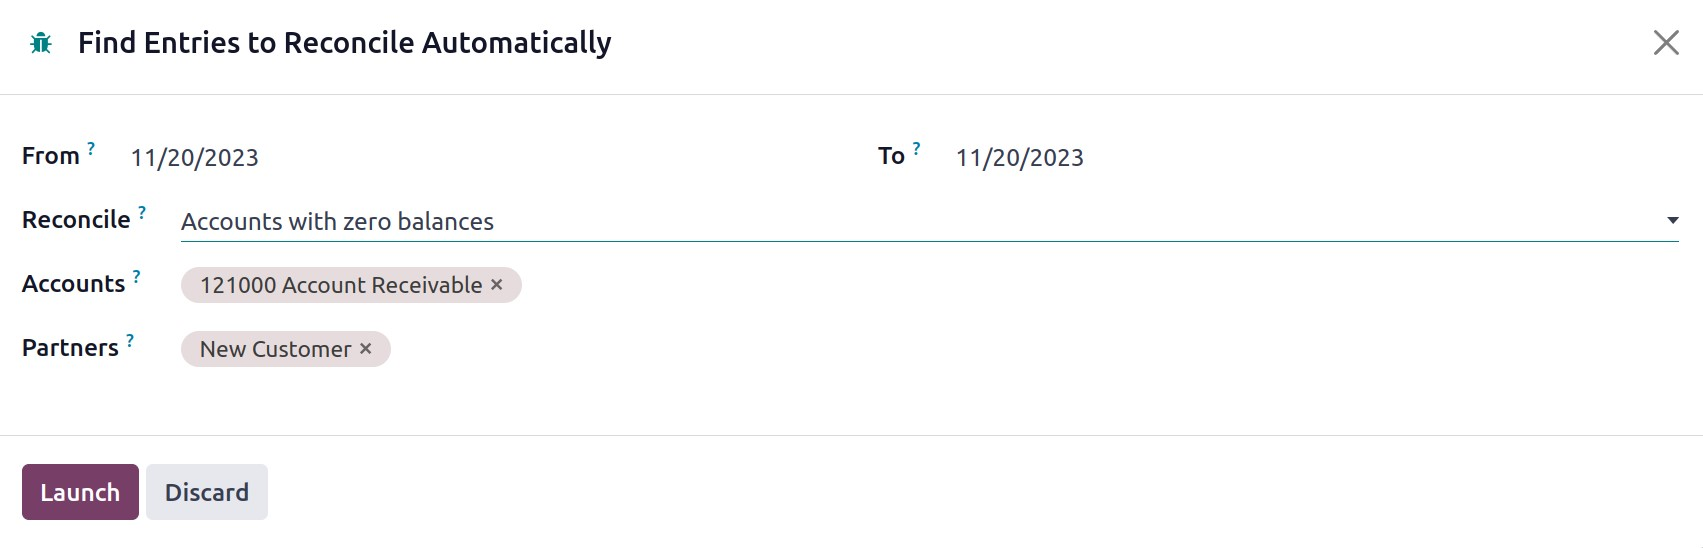Click the Partners help question mark
The height and width of the screenshot is (548, 1703).
(x=130, y=340)
